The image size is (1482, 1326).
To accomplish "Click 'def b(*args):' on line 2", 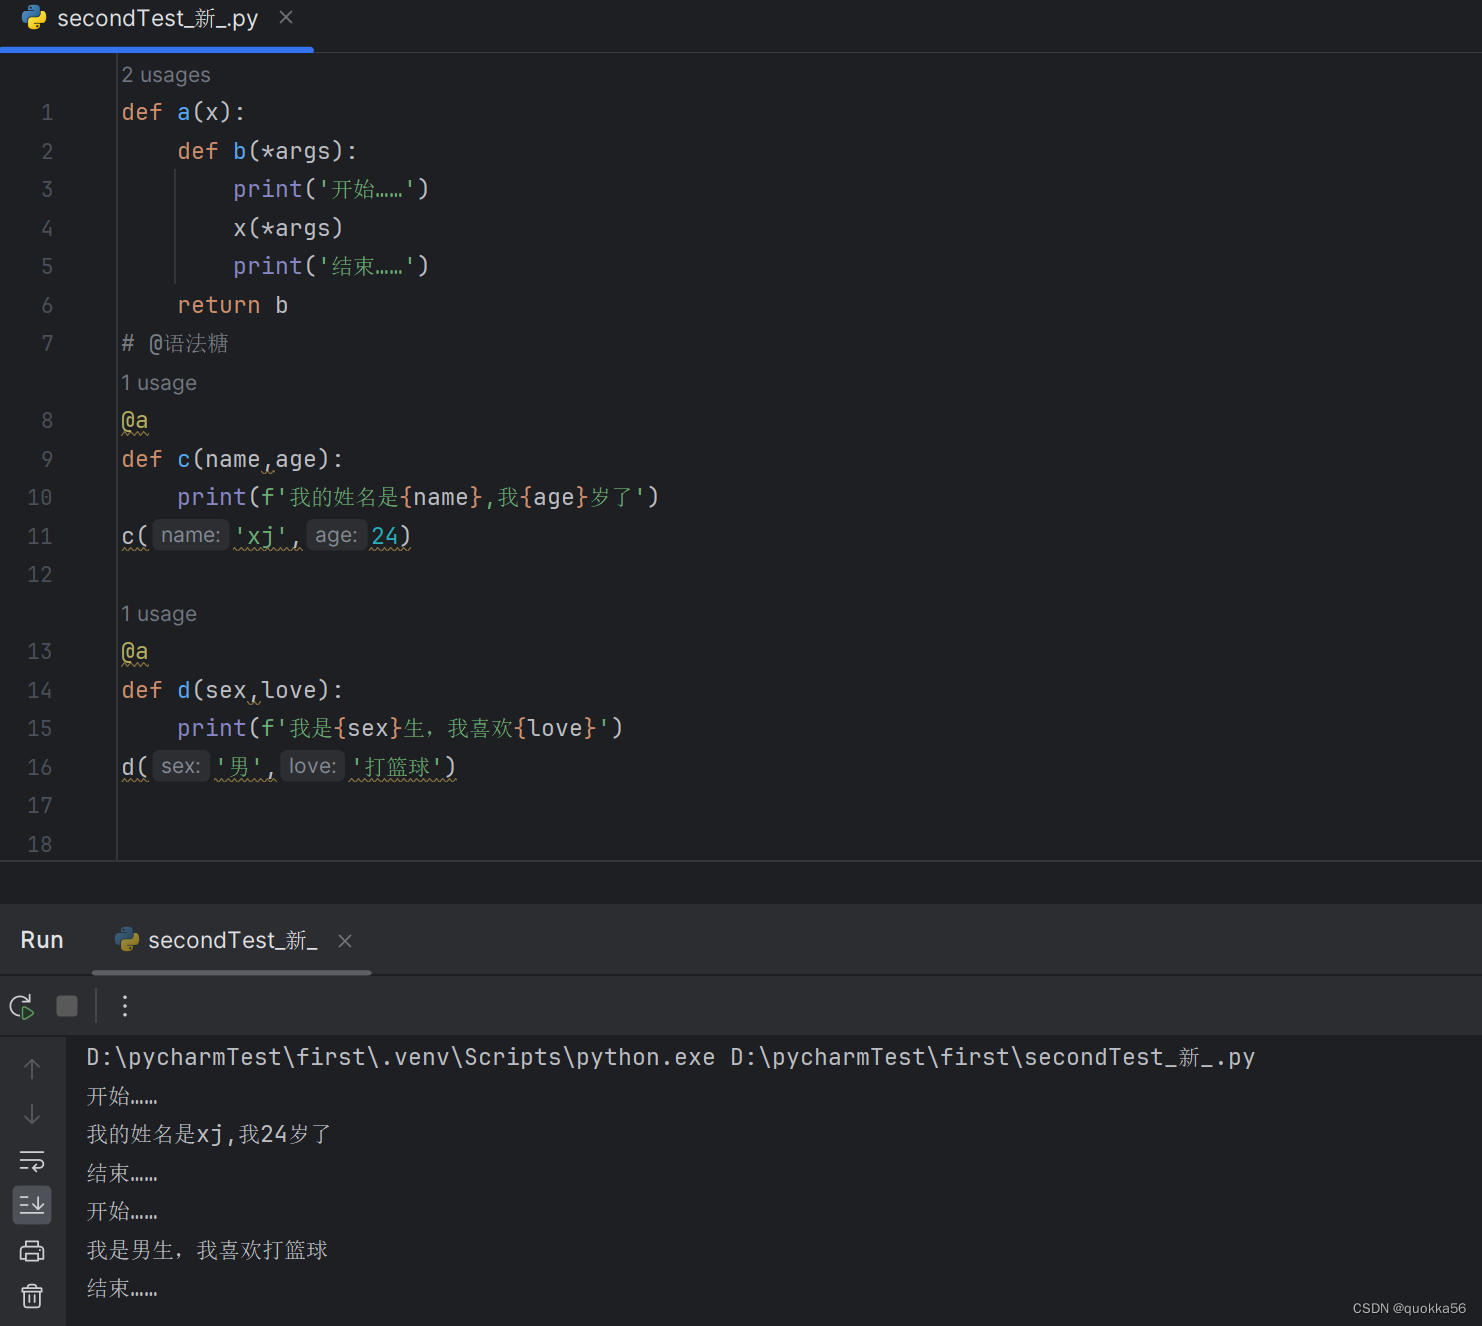I will (x=267, y=151).
